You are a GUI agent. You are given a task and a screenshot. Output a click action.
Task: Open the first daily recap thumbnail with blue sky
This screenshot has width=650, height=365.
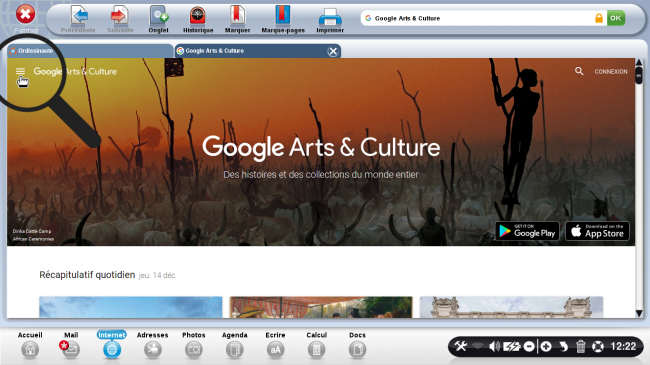131,307
